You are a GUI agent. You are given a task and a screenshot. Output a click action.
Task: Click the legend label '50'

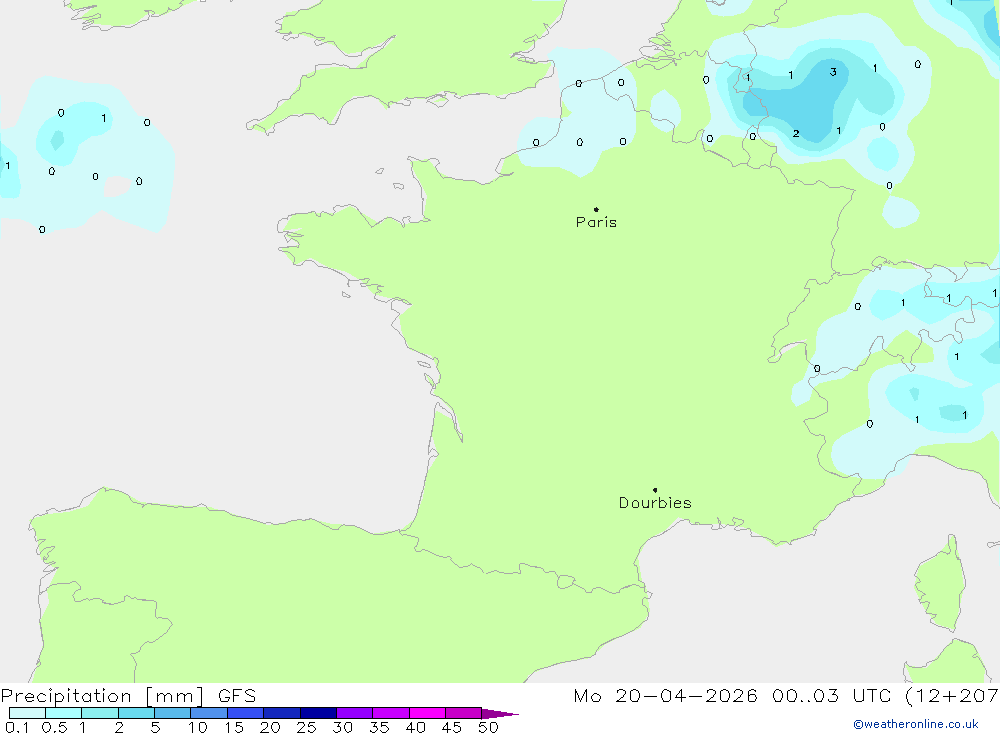[488, 727]
